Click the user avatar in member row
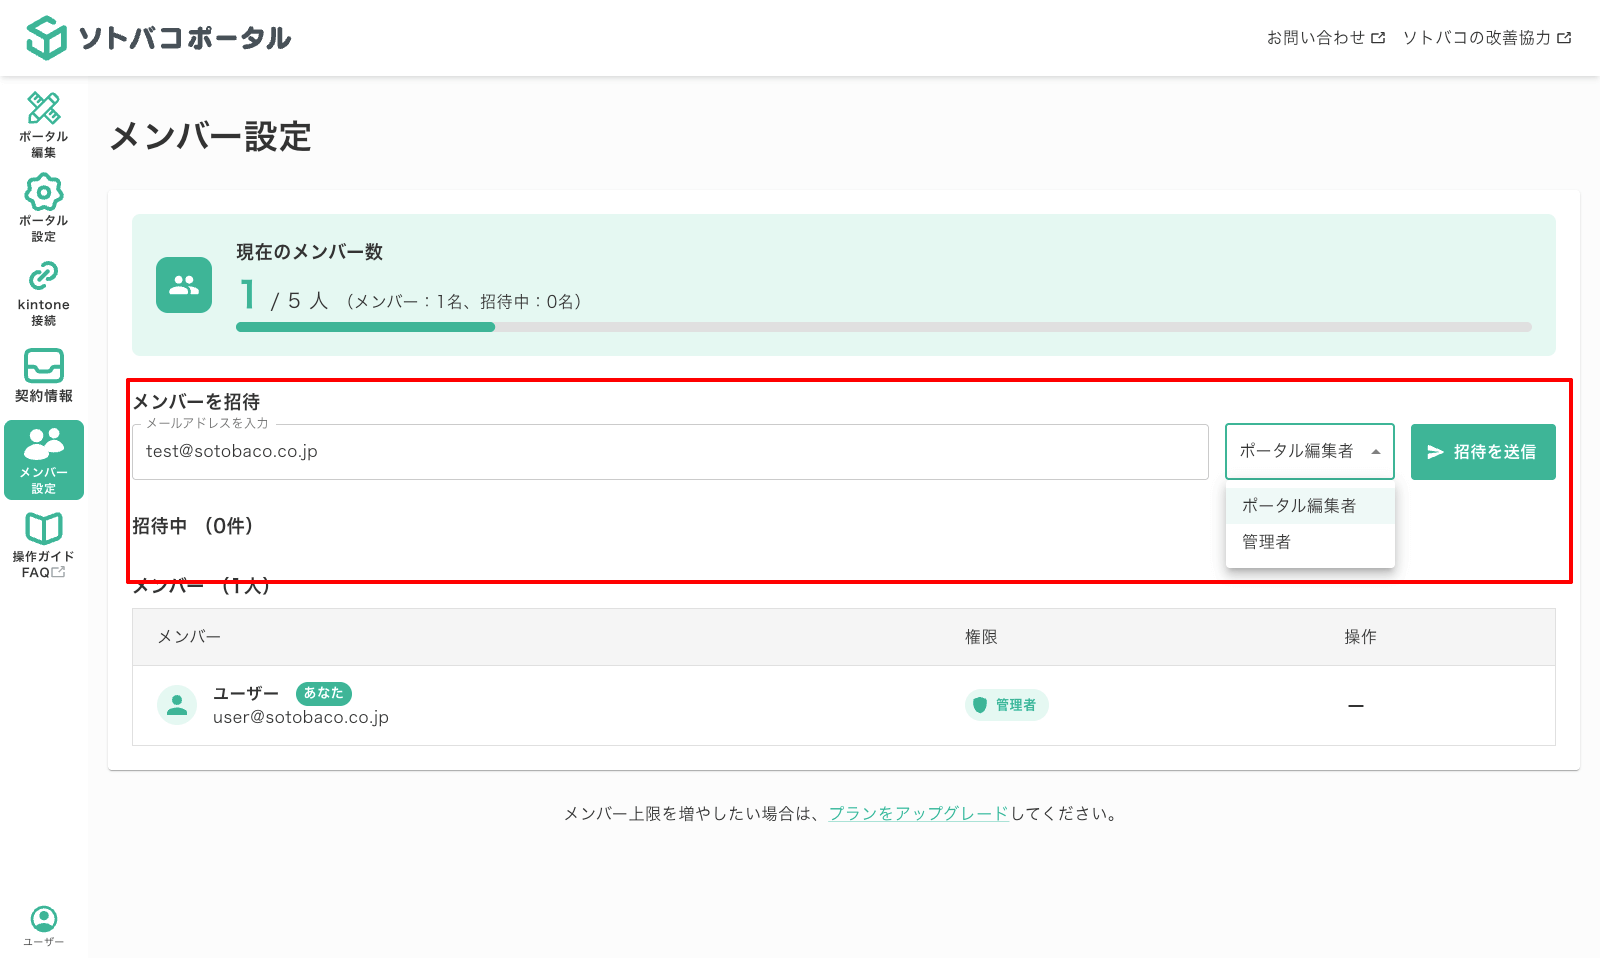This screenshot has height=958, width=1600. pos(177,705)
